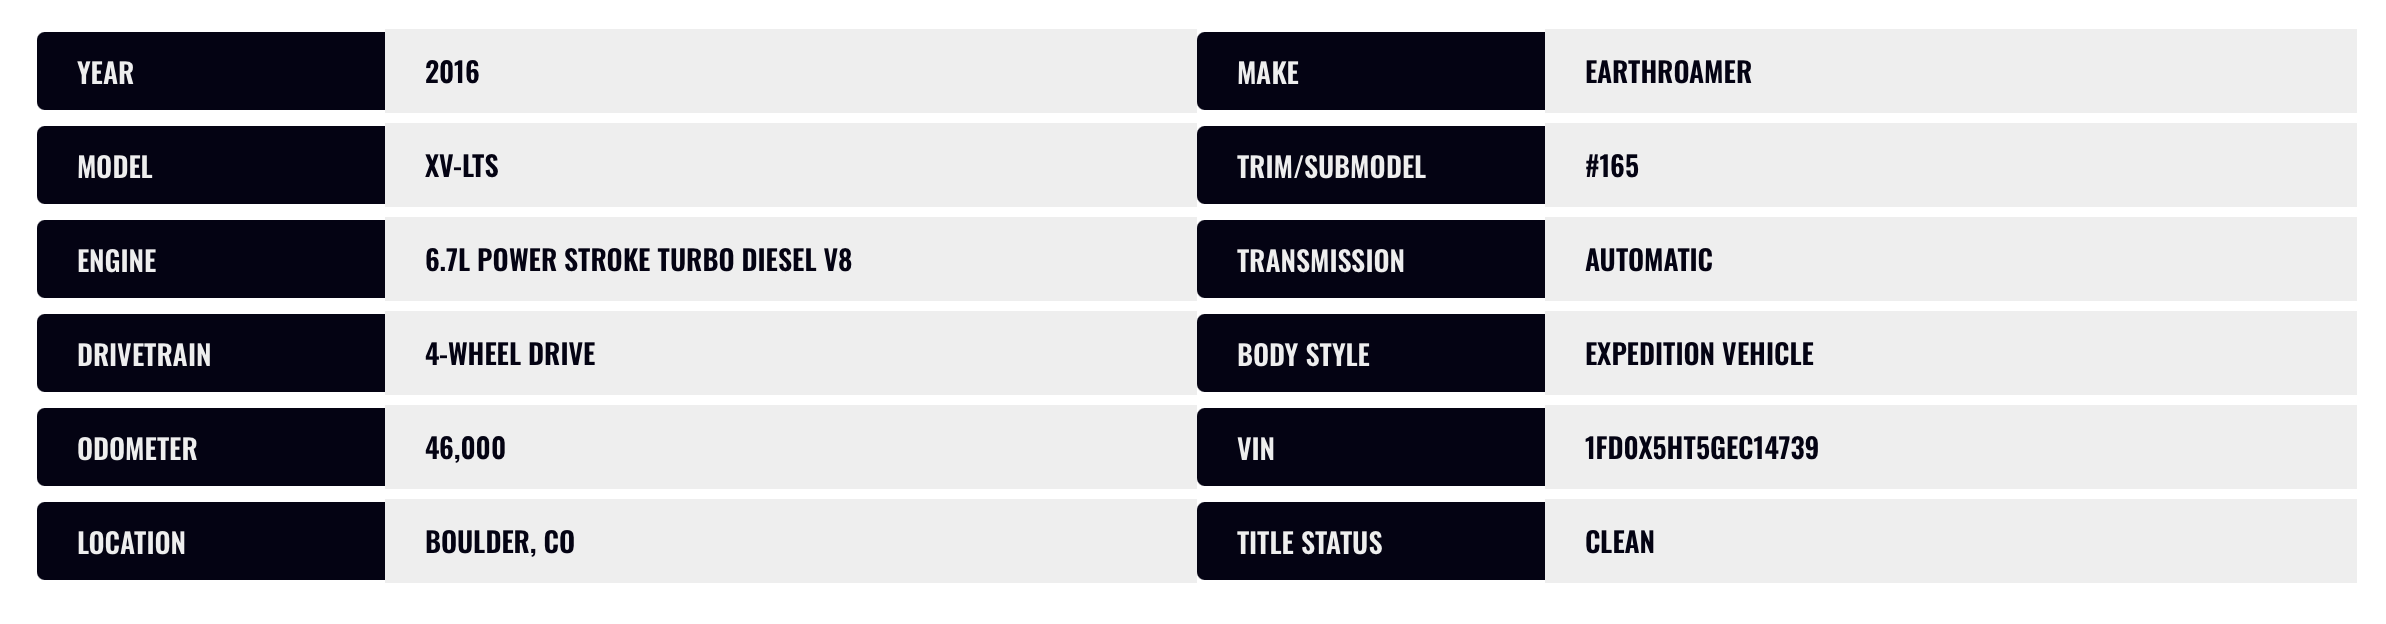Image resolution: width=2386 pixels, height=624 pixels.
Task: Click the VIN number 1FD0X5HT5GEC14739
Action: 1702,448
